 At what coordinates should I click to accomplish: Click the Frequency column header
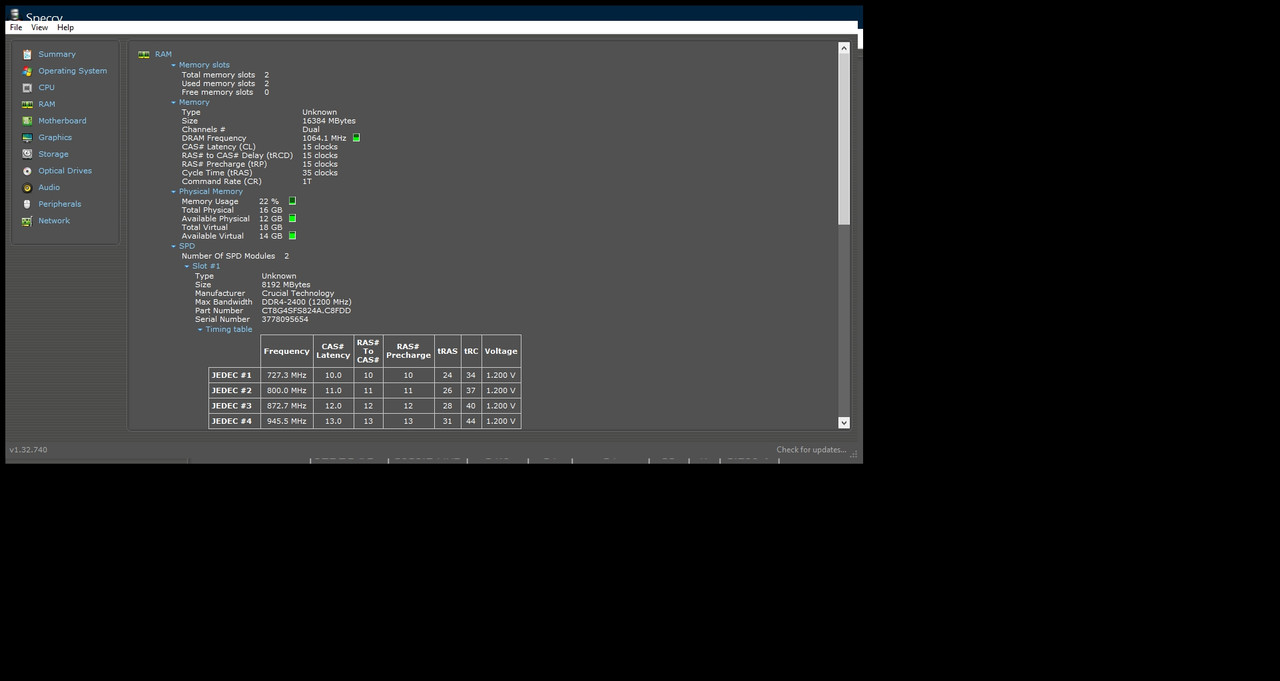click(286, 351)
